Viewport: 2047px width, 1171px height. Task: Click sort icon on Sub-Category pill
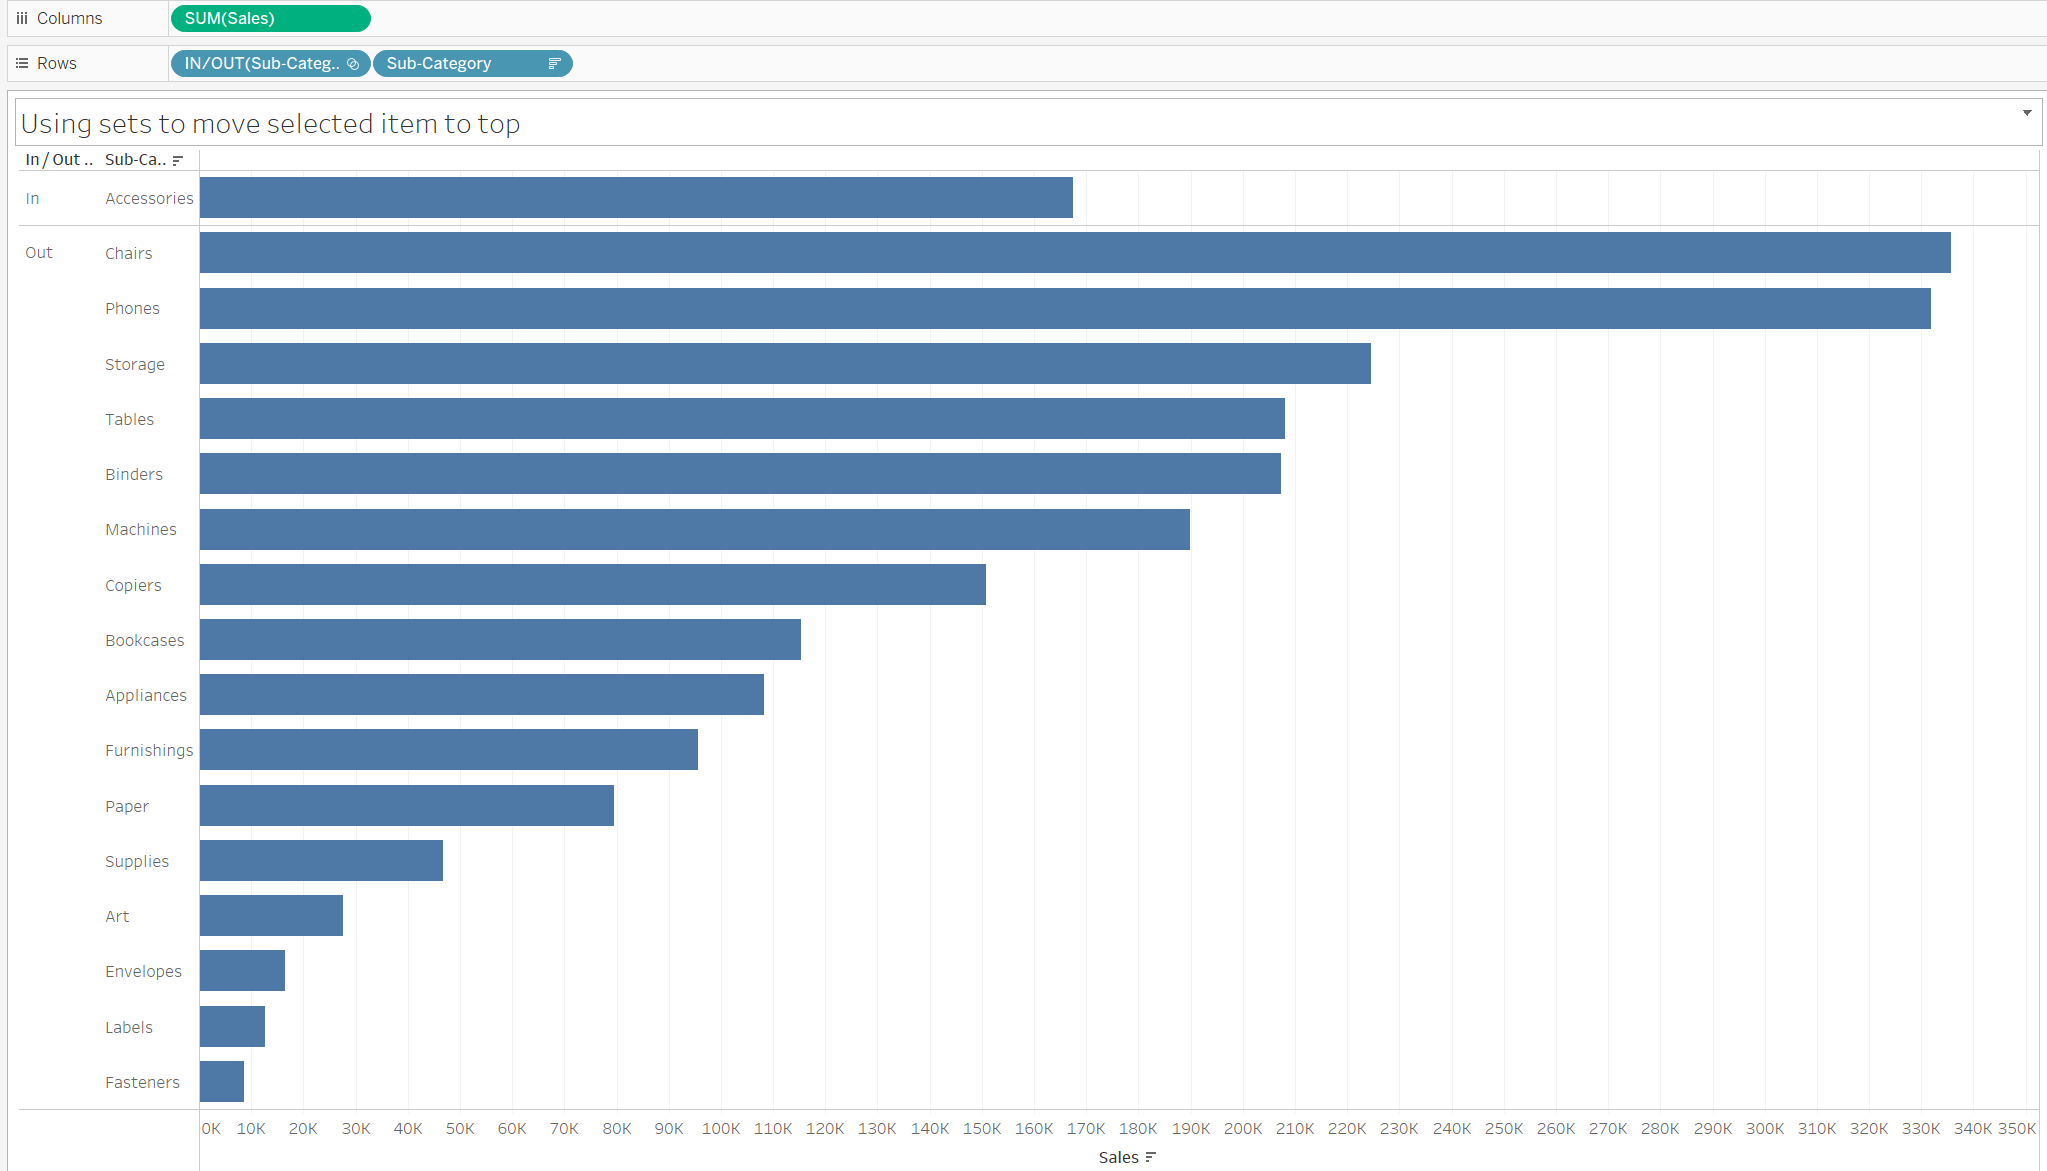point(555,64)
